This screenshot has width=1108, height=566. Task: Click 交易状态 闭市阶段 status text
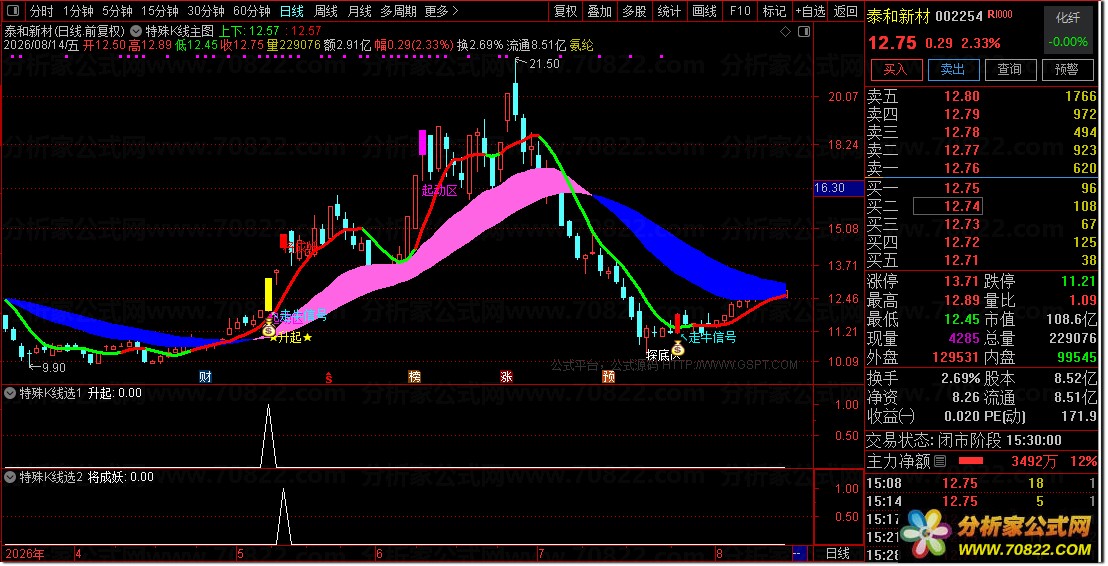pyautogui.click(x=964, y=440)
